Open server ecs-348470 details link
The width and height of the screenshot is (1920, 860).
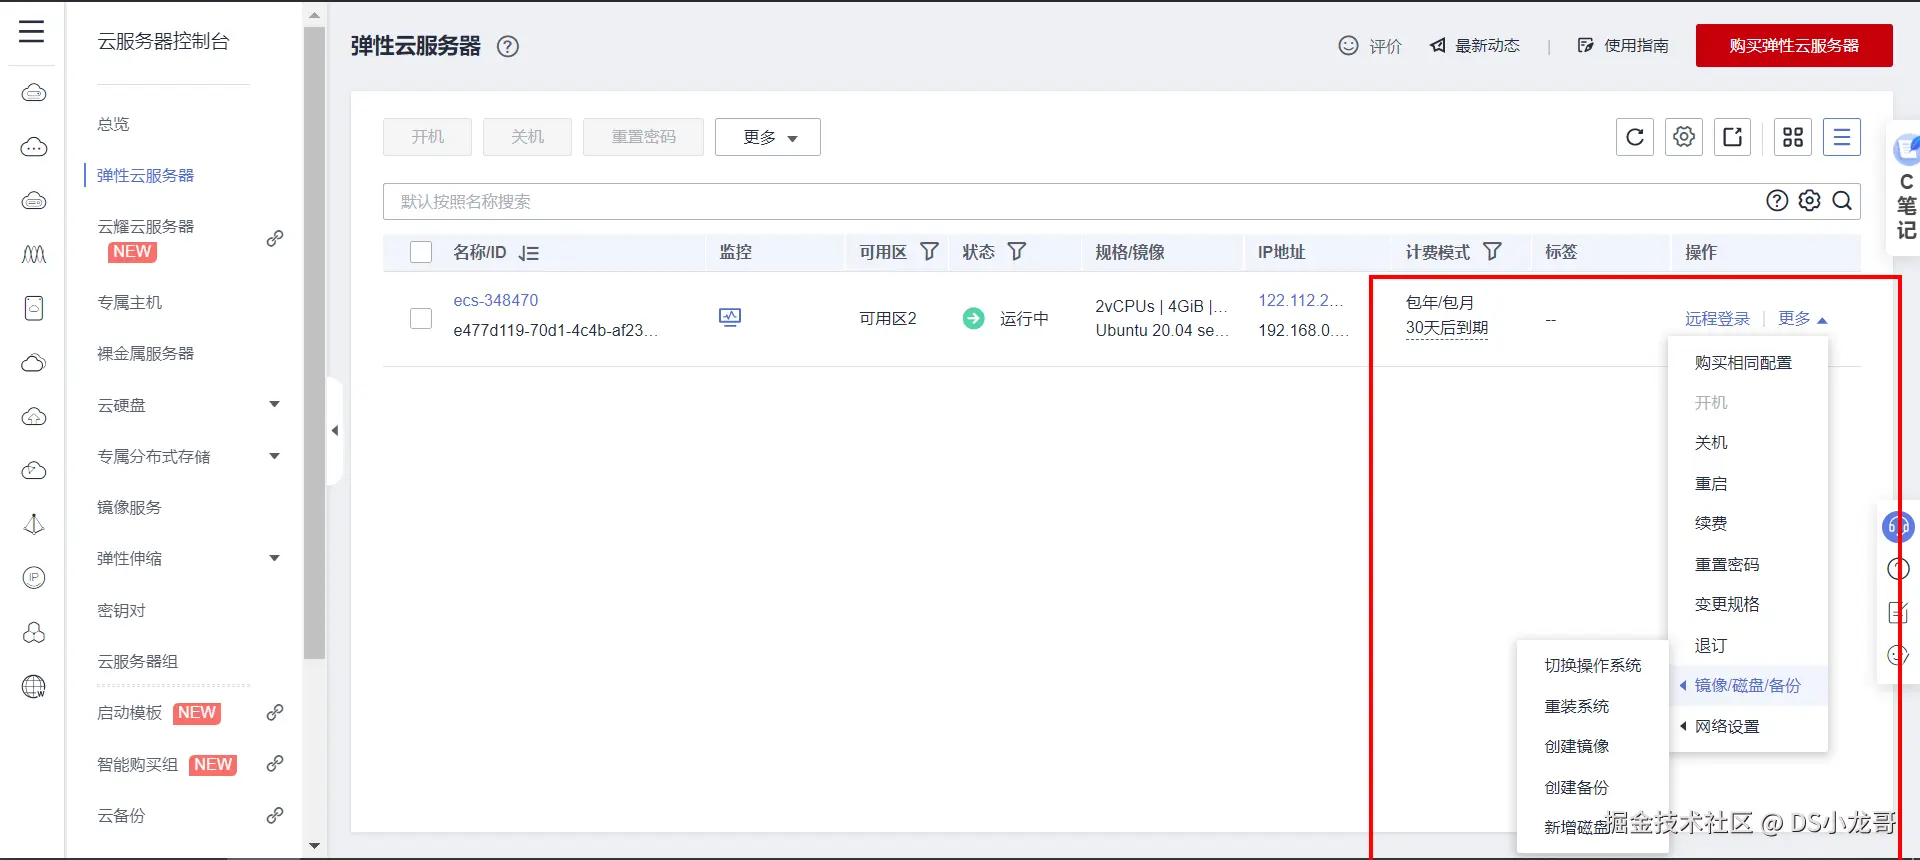click(x=496, y=300)
